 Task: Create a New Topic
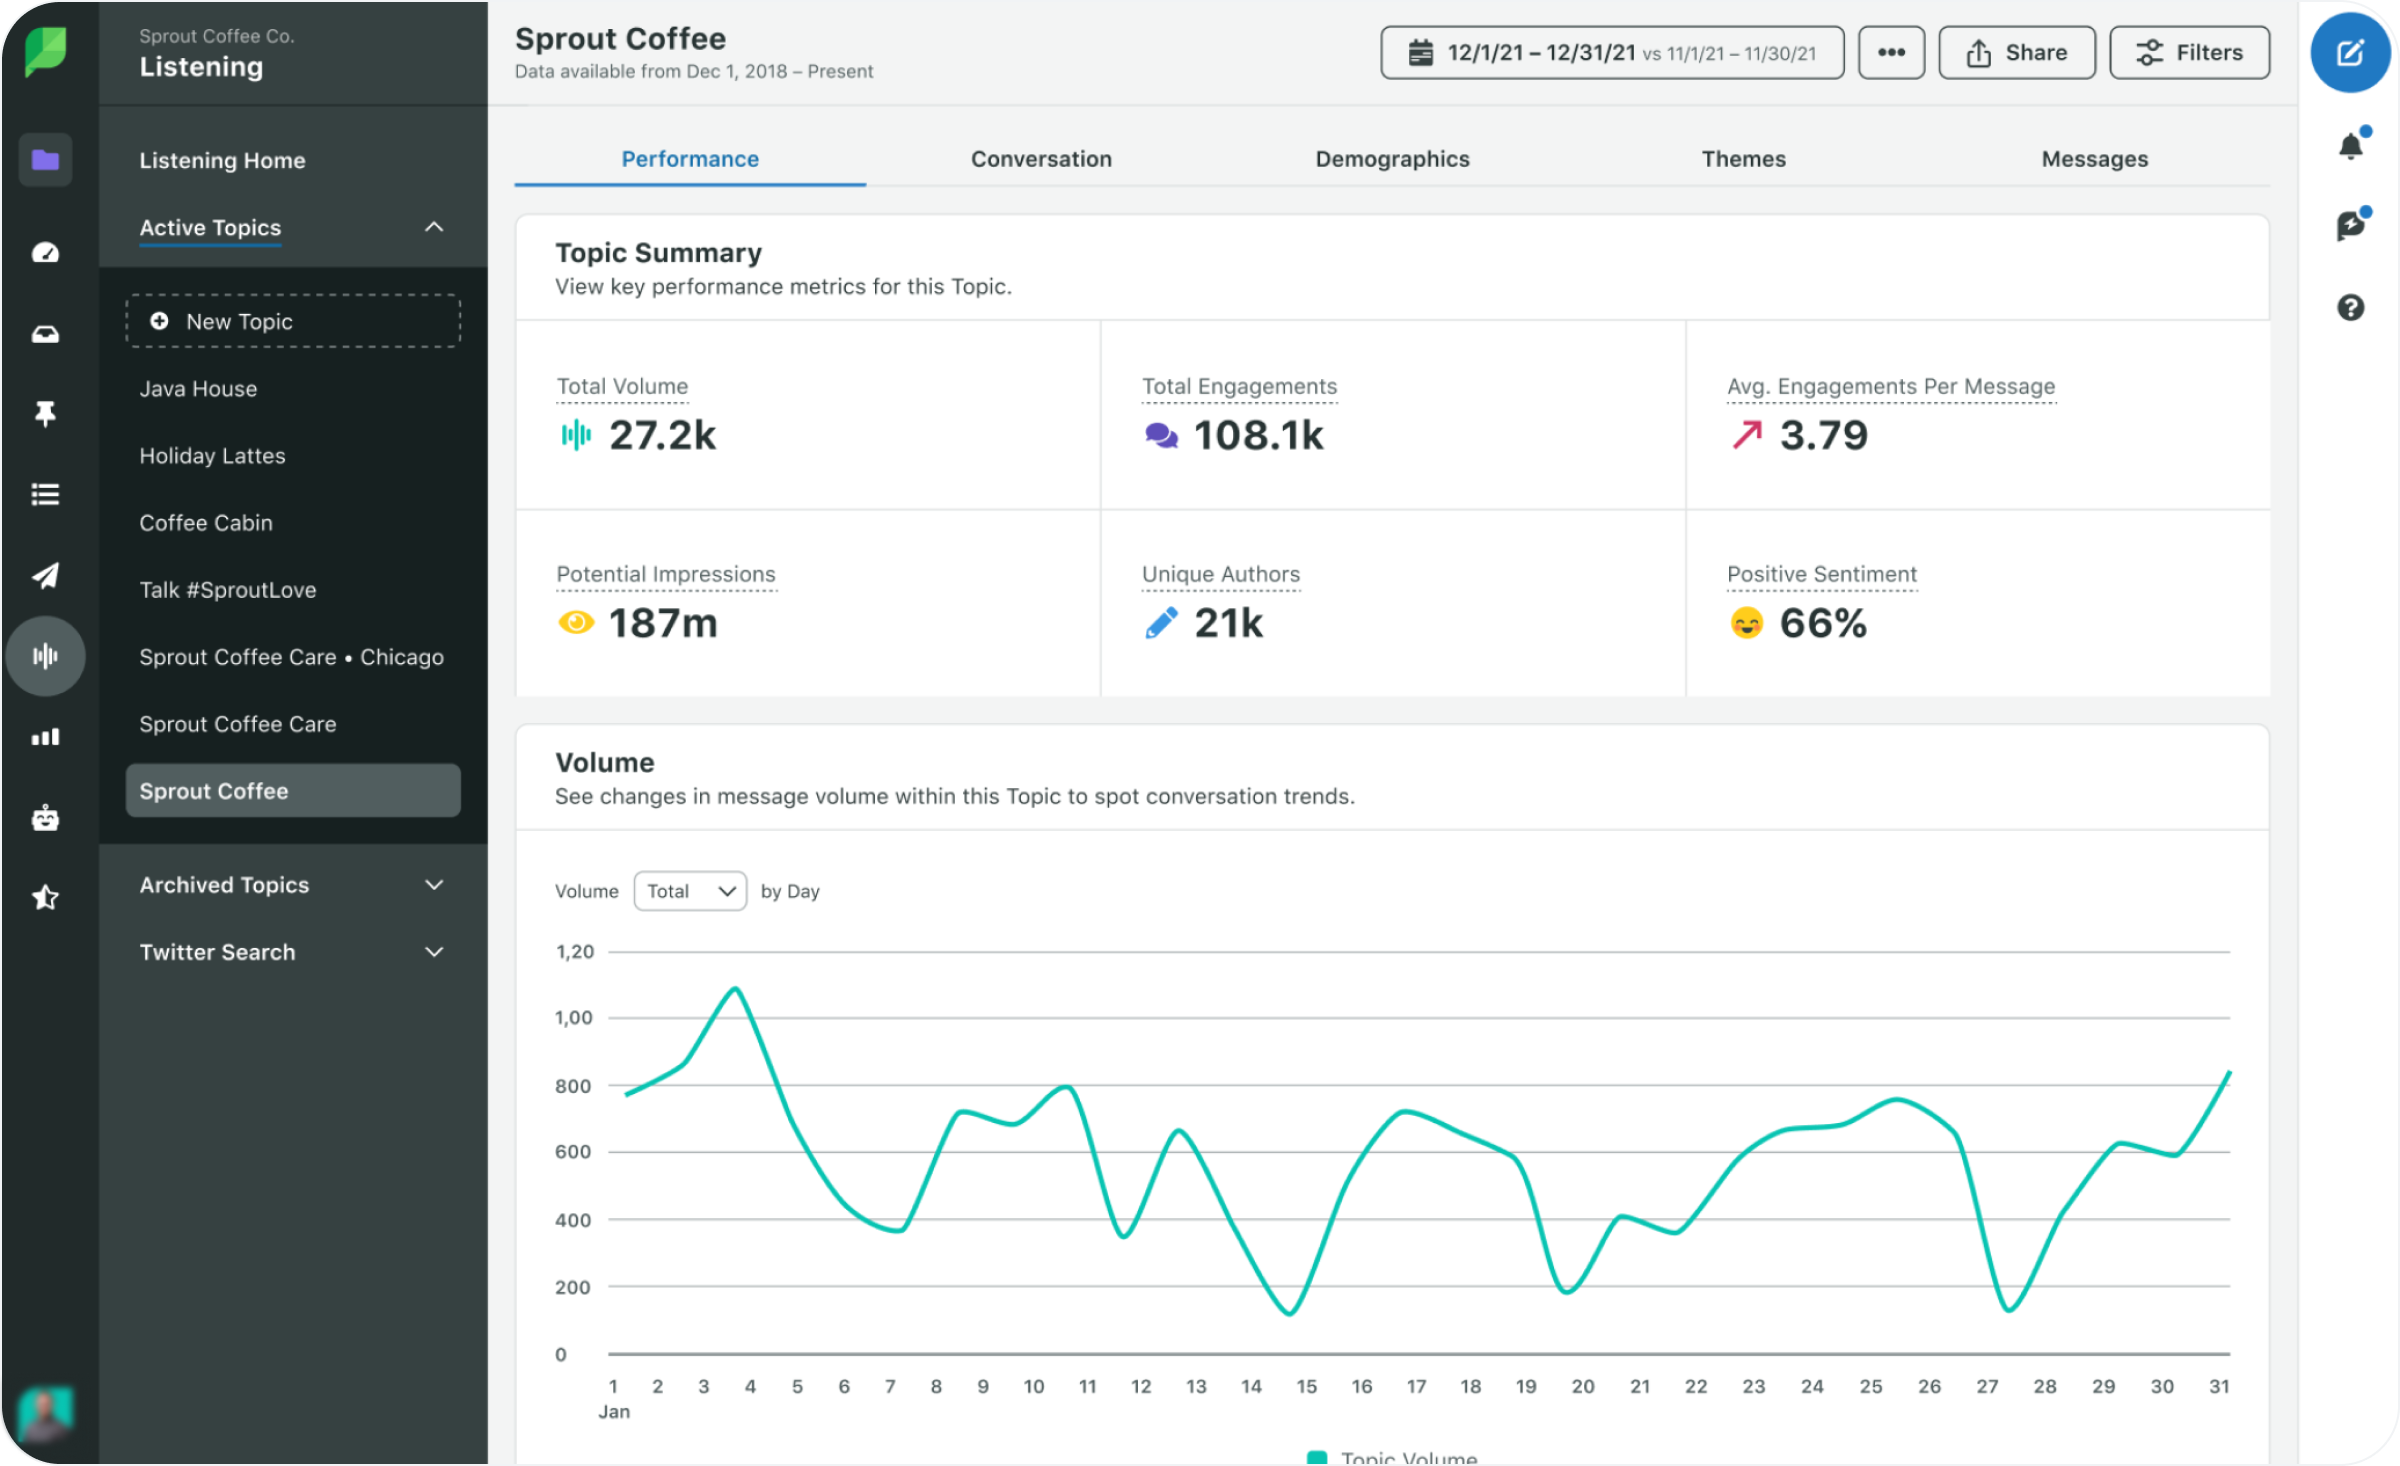pos(293,321)
